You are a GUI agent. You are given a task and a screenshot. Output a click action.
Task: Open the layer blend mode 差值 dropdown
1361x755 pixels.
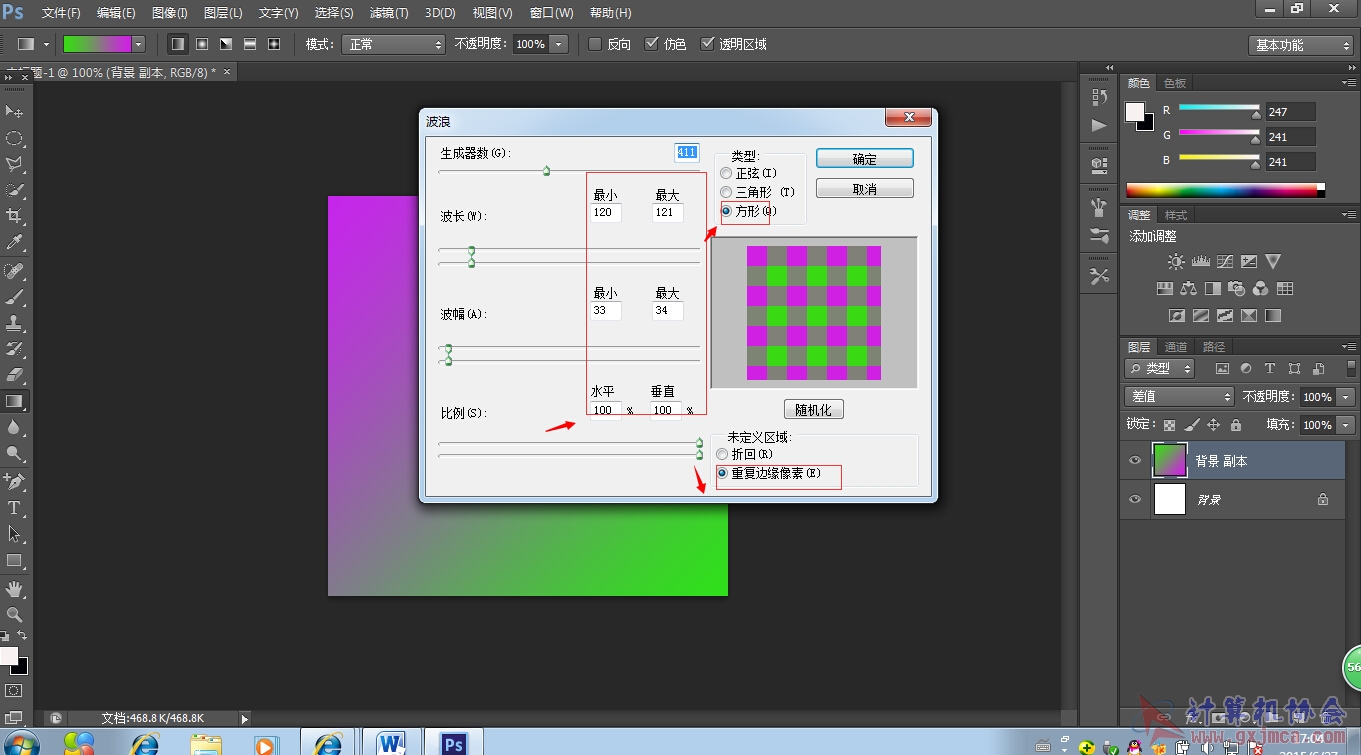pyautogui.click(x=1180, y=397)
